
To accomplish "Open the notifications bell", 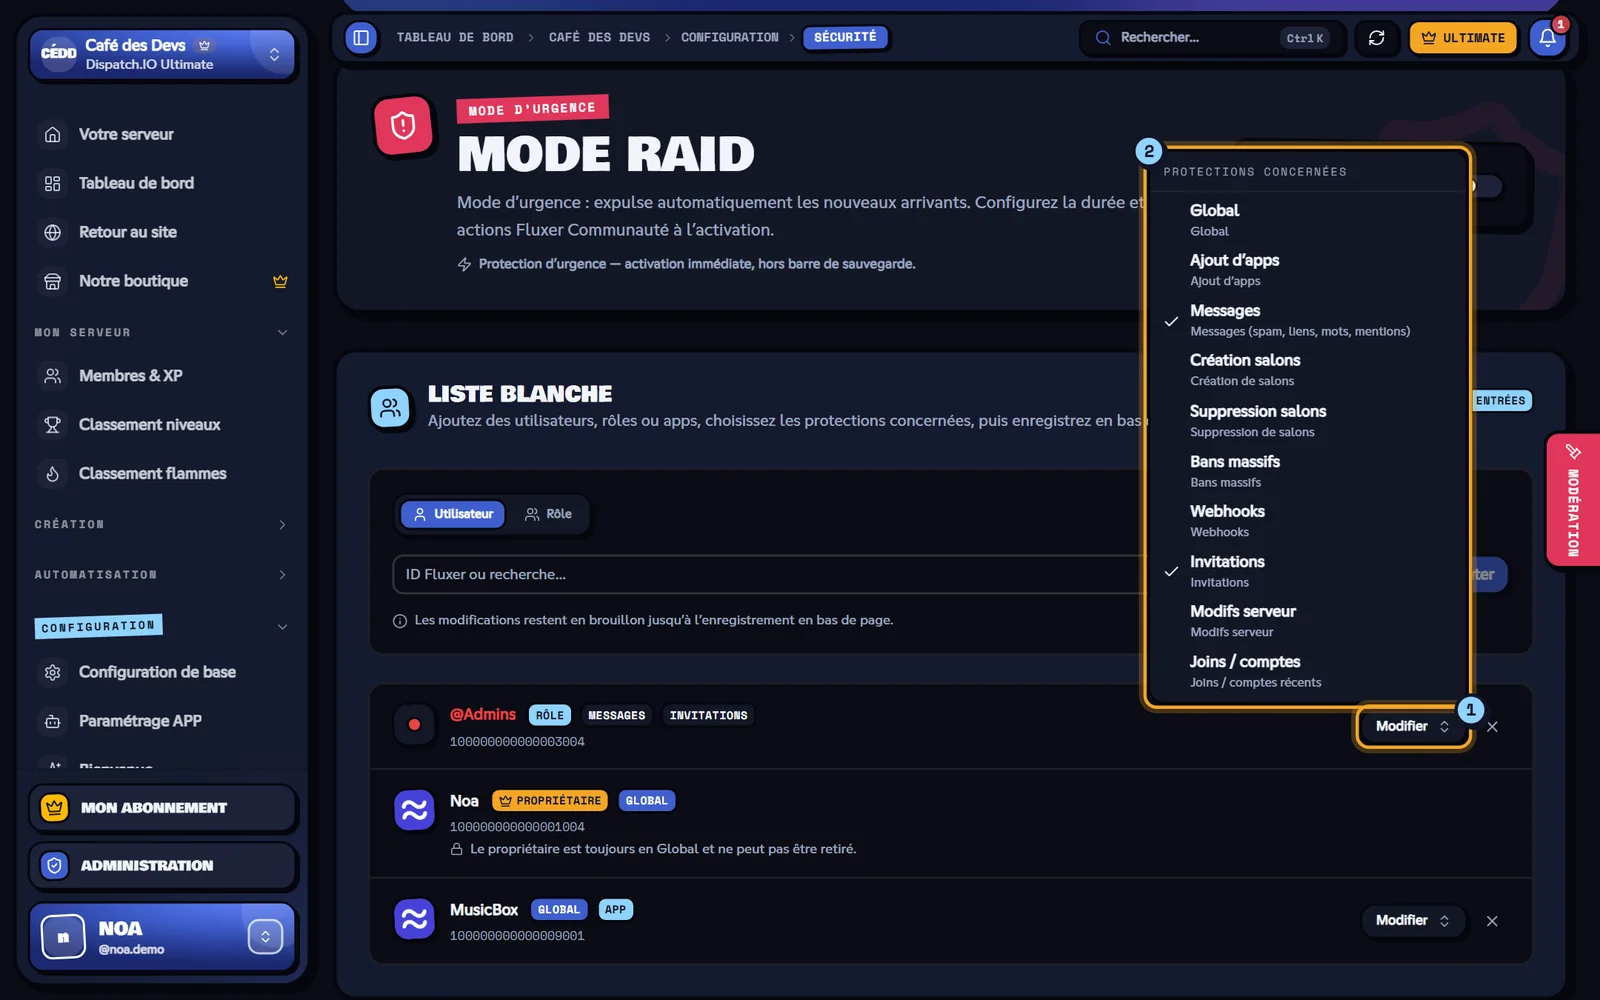I will click(1547, 38).
